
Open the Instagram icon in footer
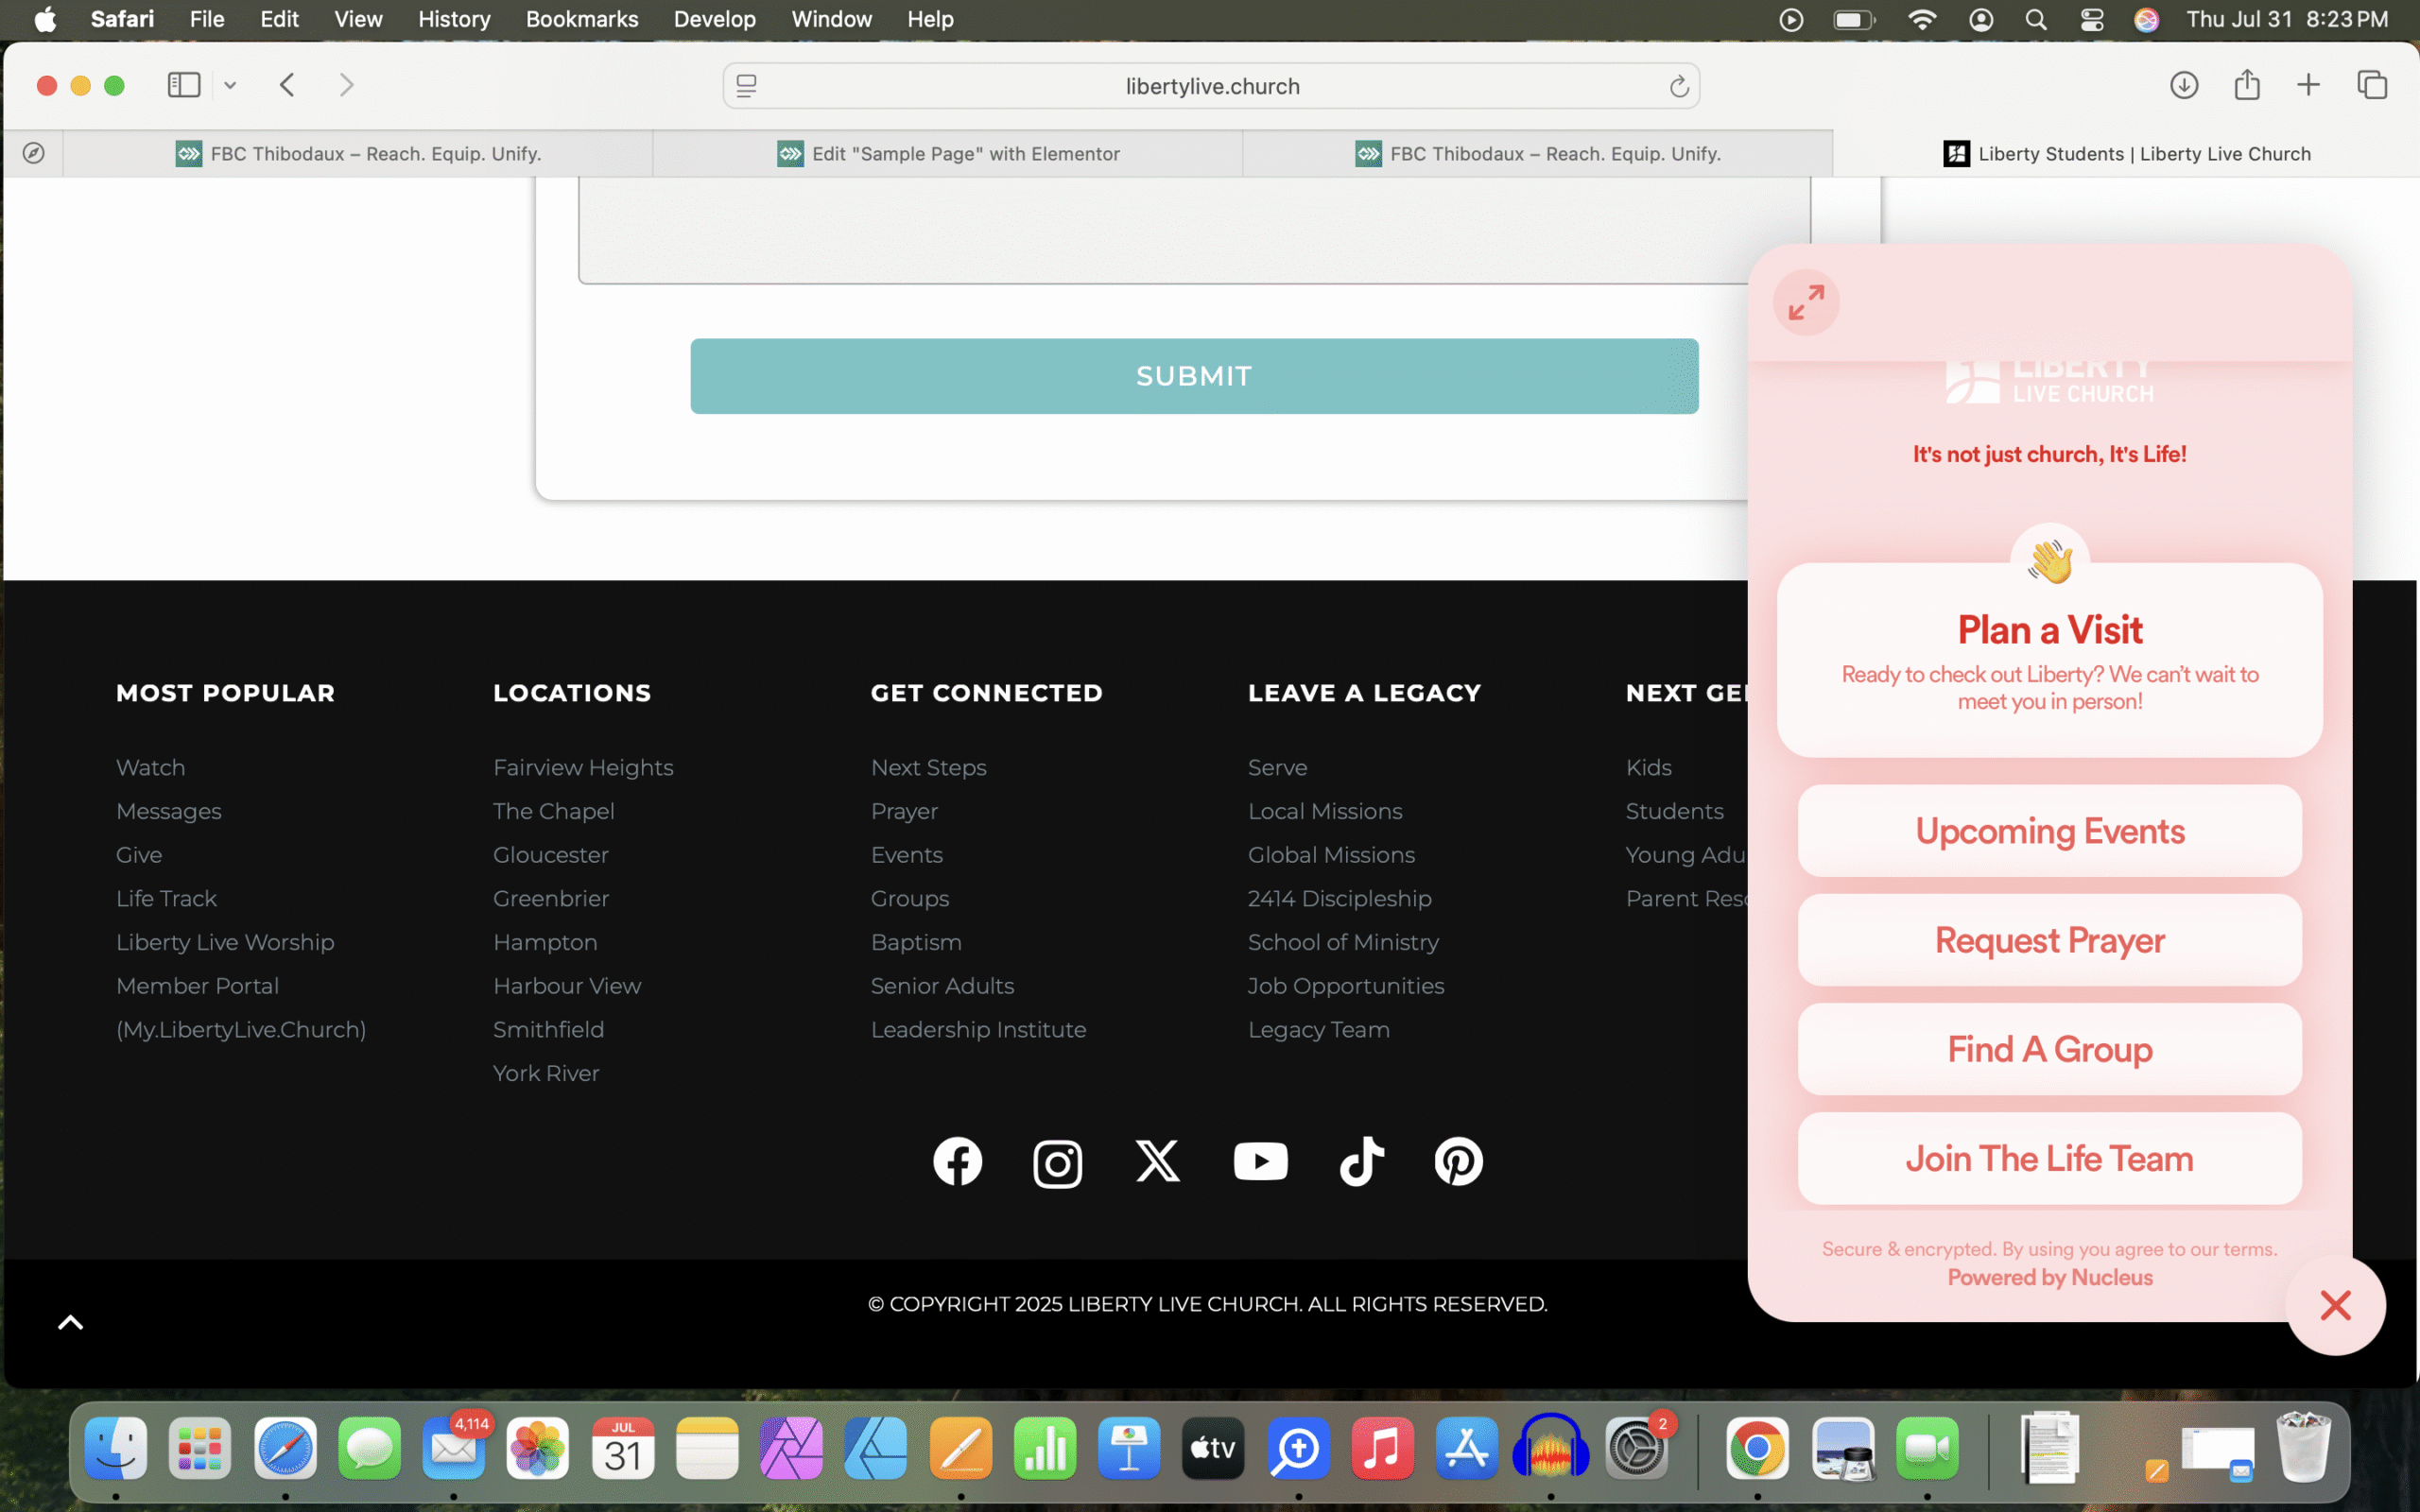coord(1057,1163)
